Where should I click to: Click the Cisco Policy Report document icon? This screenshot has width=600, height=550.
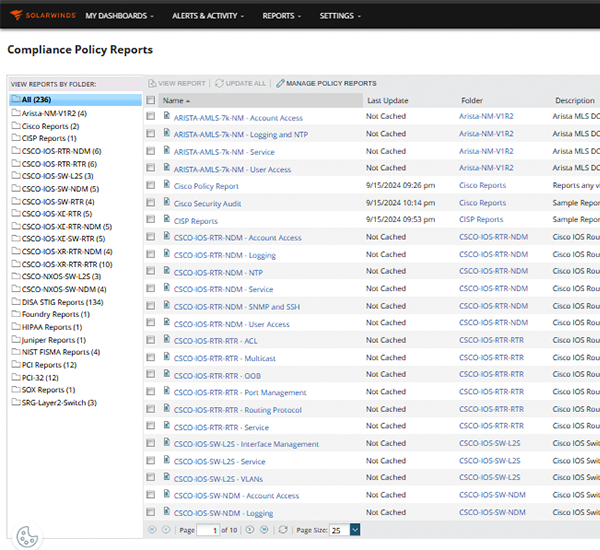[x=166, y=184]
